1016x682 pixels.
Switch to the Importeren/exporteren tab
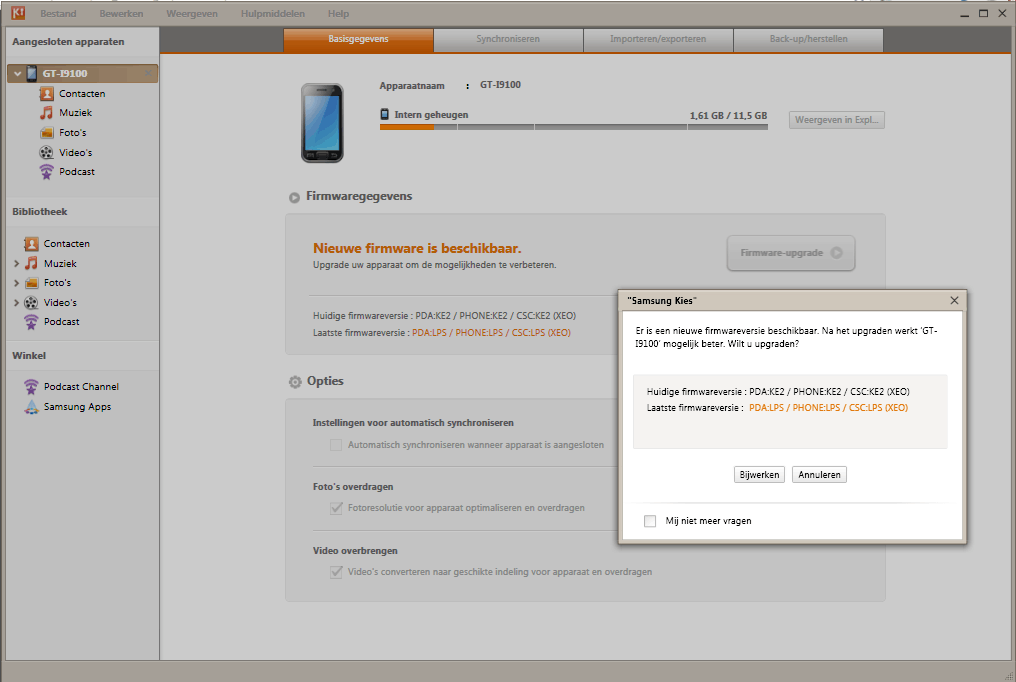(658, 40)
